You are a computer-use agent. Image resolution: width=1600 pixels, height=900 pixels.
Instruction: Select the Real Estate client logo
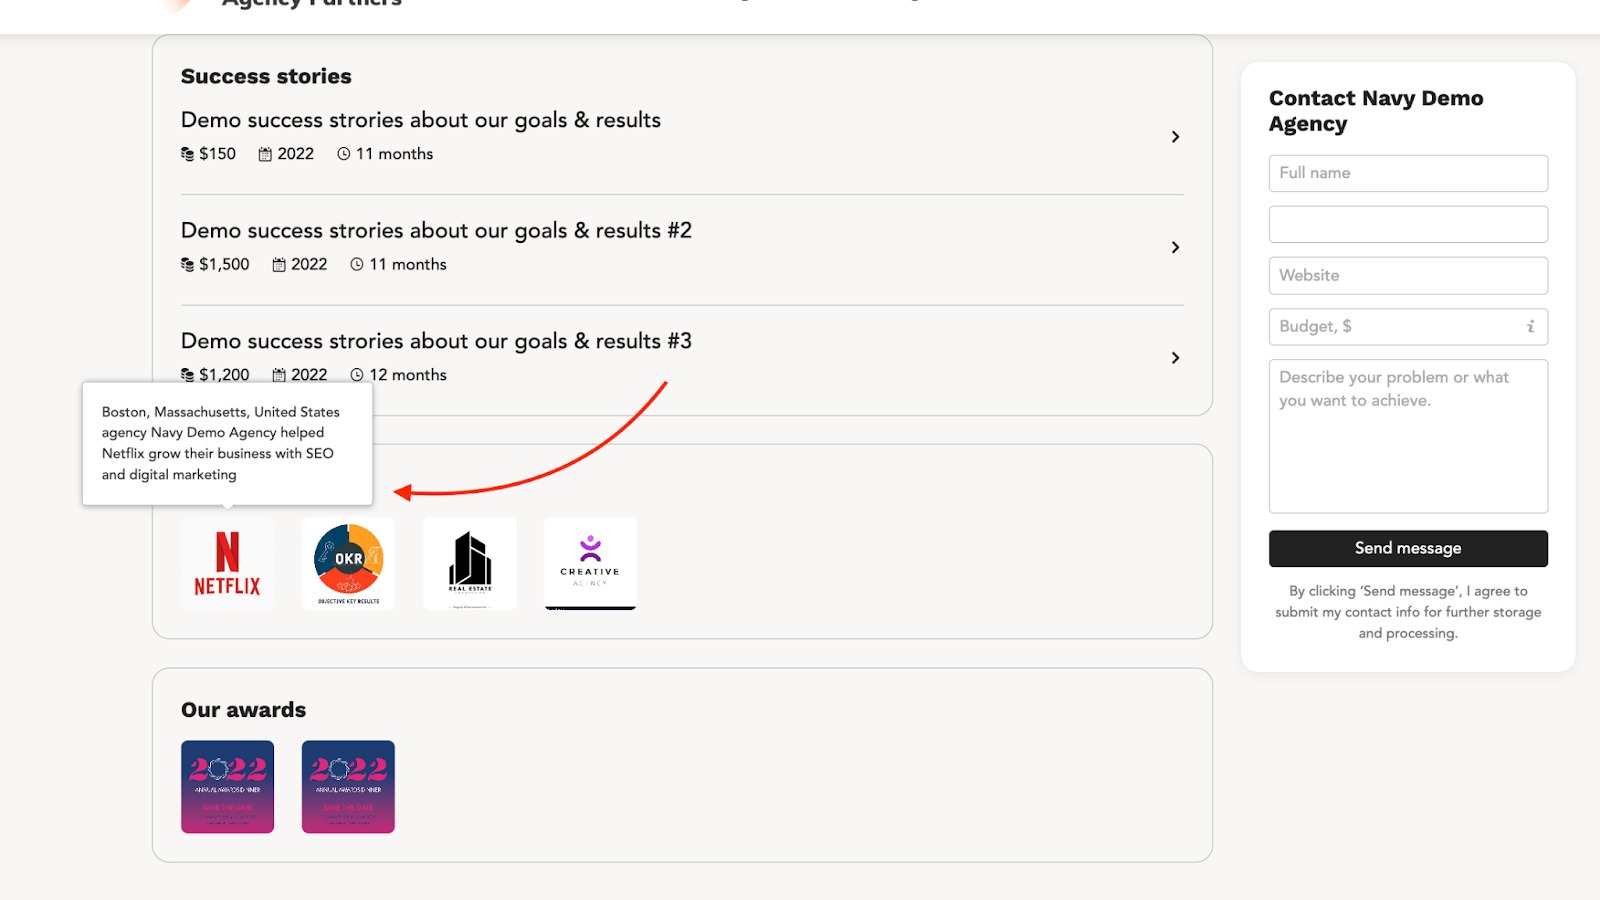pyautogui.click(x=470, y=563)
